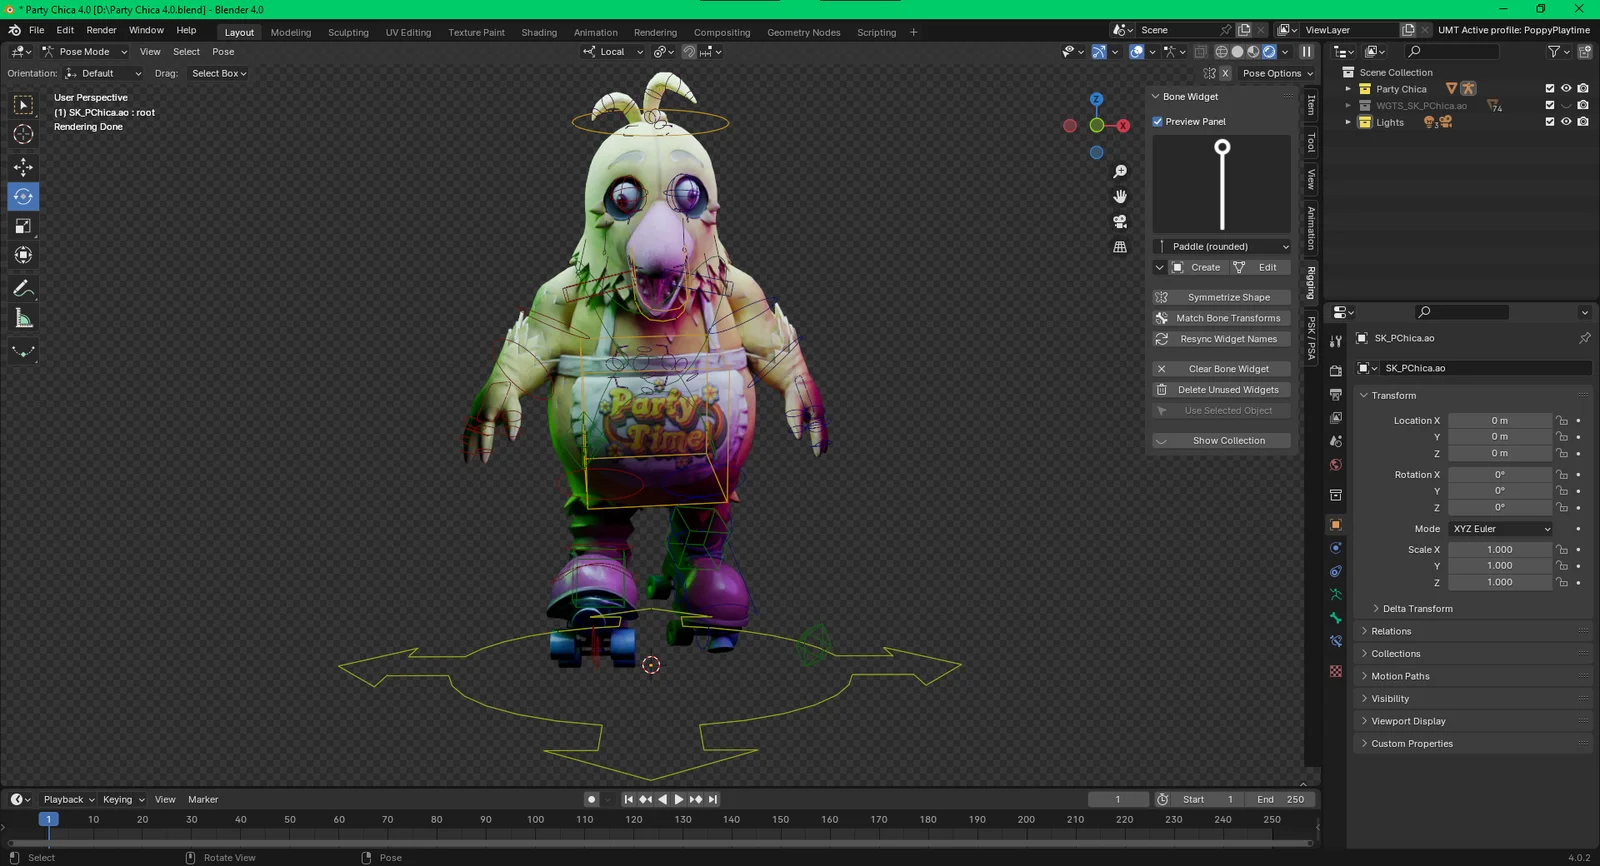This screenshot has height=866, width=1600.
Task: Open the Output properties tab icon
Action: 1336,395
